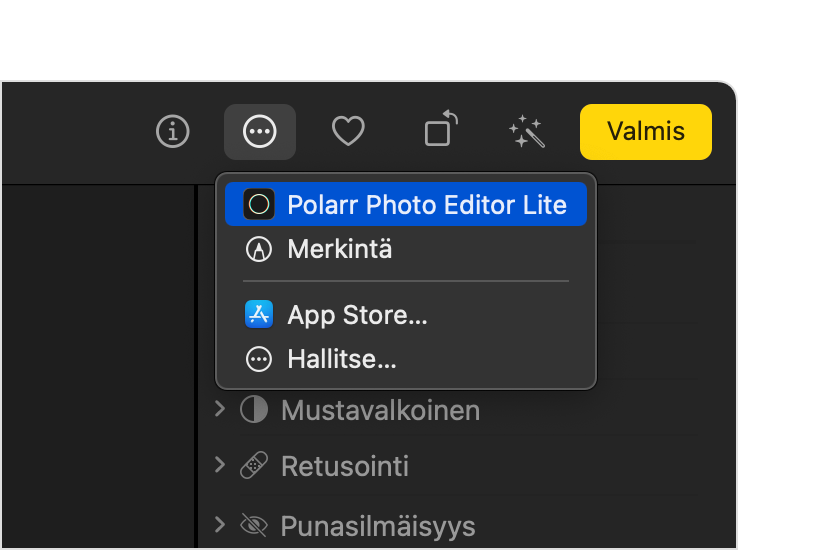The width and height of the screenshot is (820, 550).
Task: Apply auto-enhance with magic wand
Action: (x=527, y=132)
